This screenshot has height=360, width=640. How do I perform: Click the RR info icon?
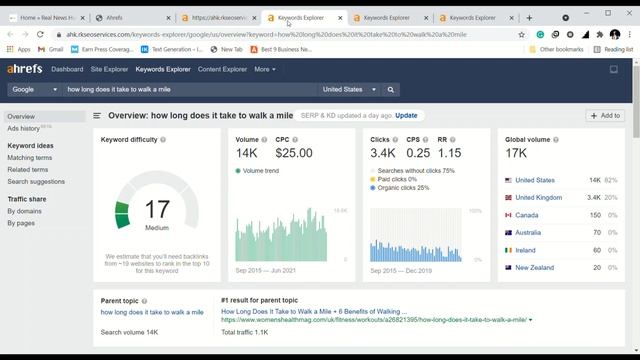(453, 140)
